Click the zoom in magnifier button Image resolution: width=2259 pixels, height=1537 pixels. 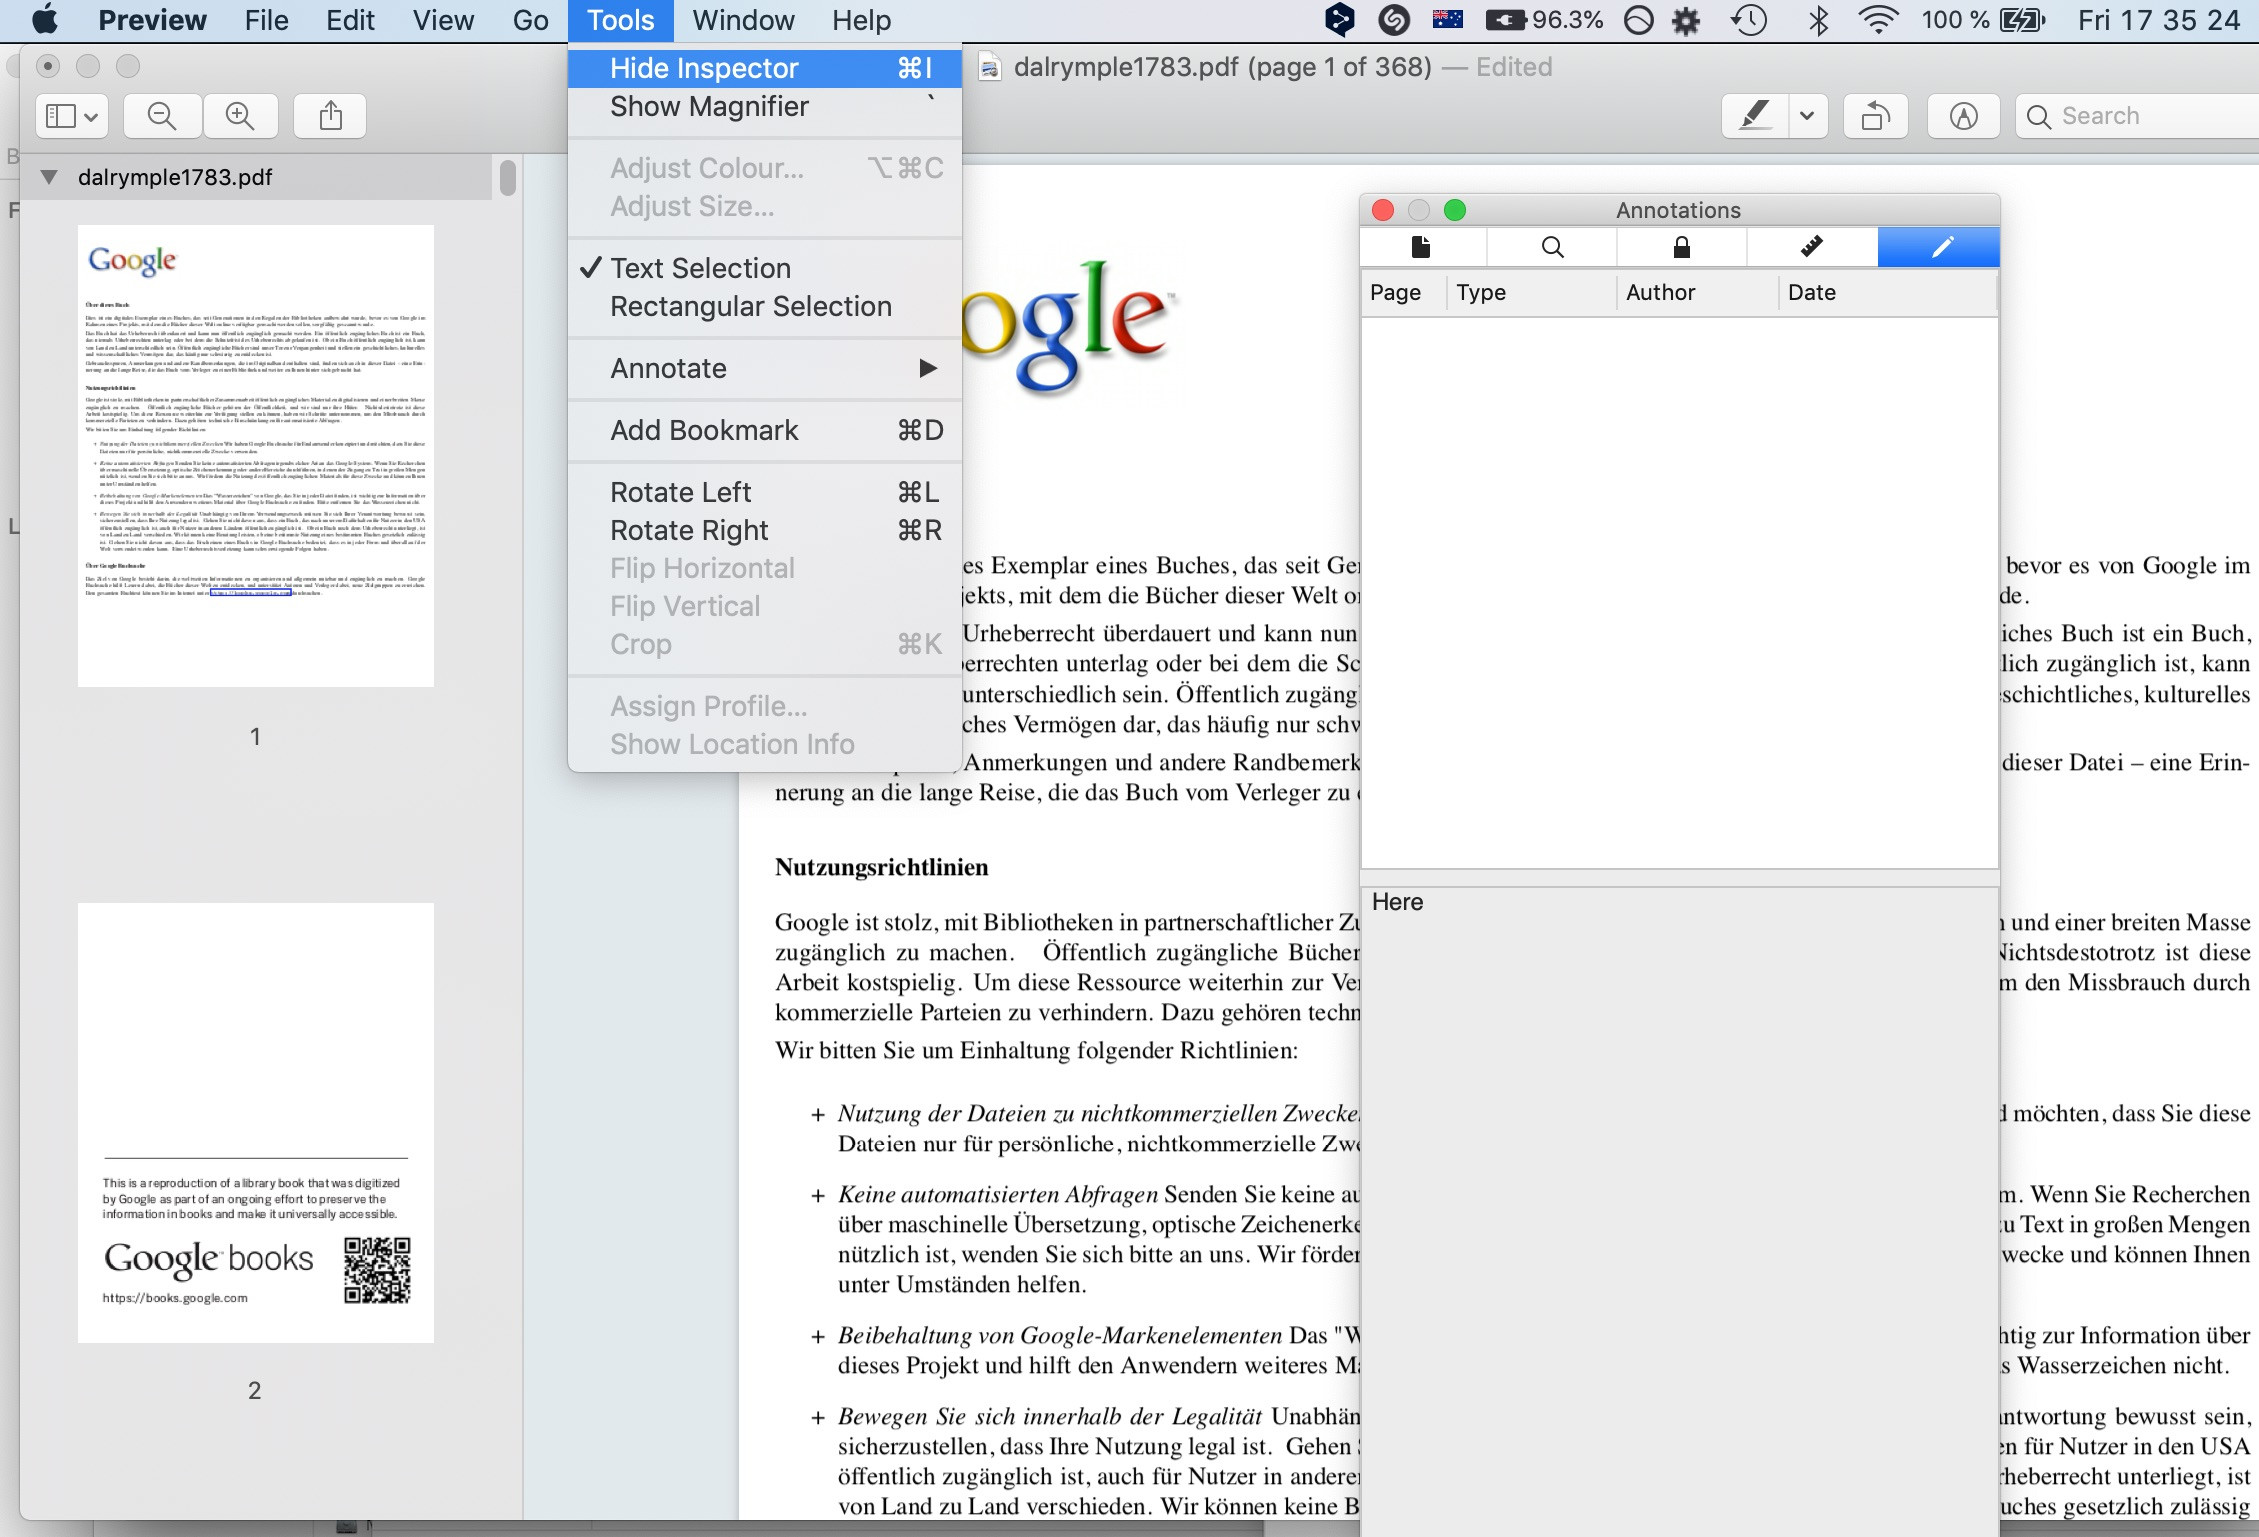coord(240,116)
